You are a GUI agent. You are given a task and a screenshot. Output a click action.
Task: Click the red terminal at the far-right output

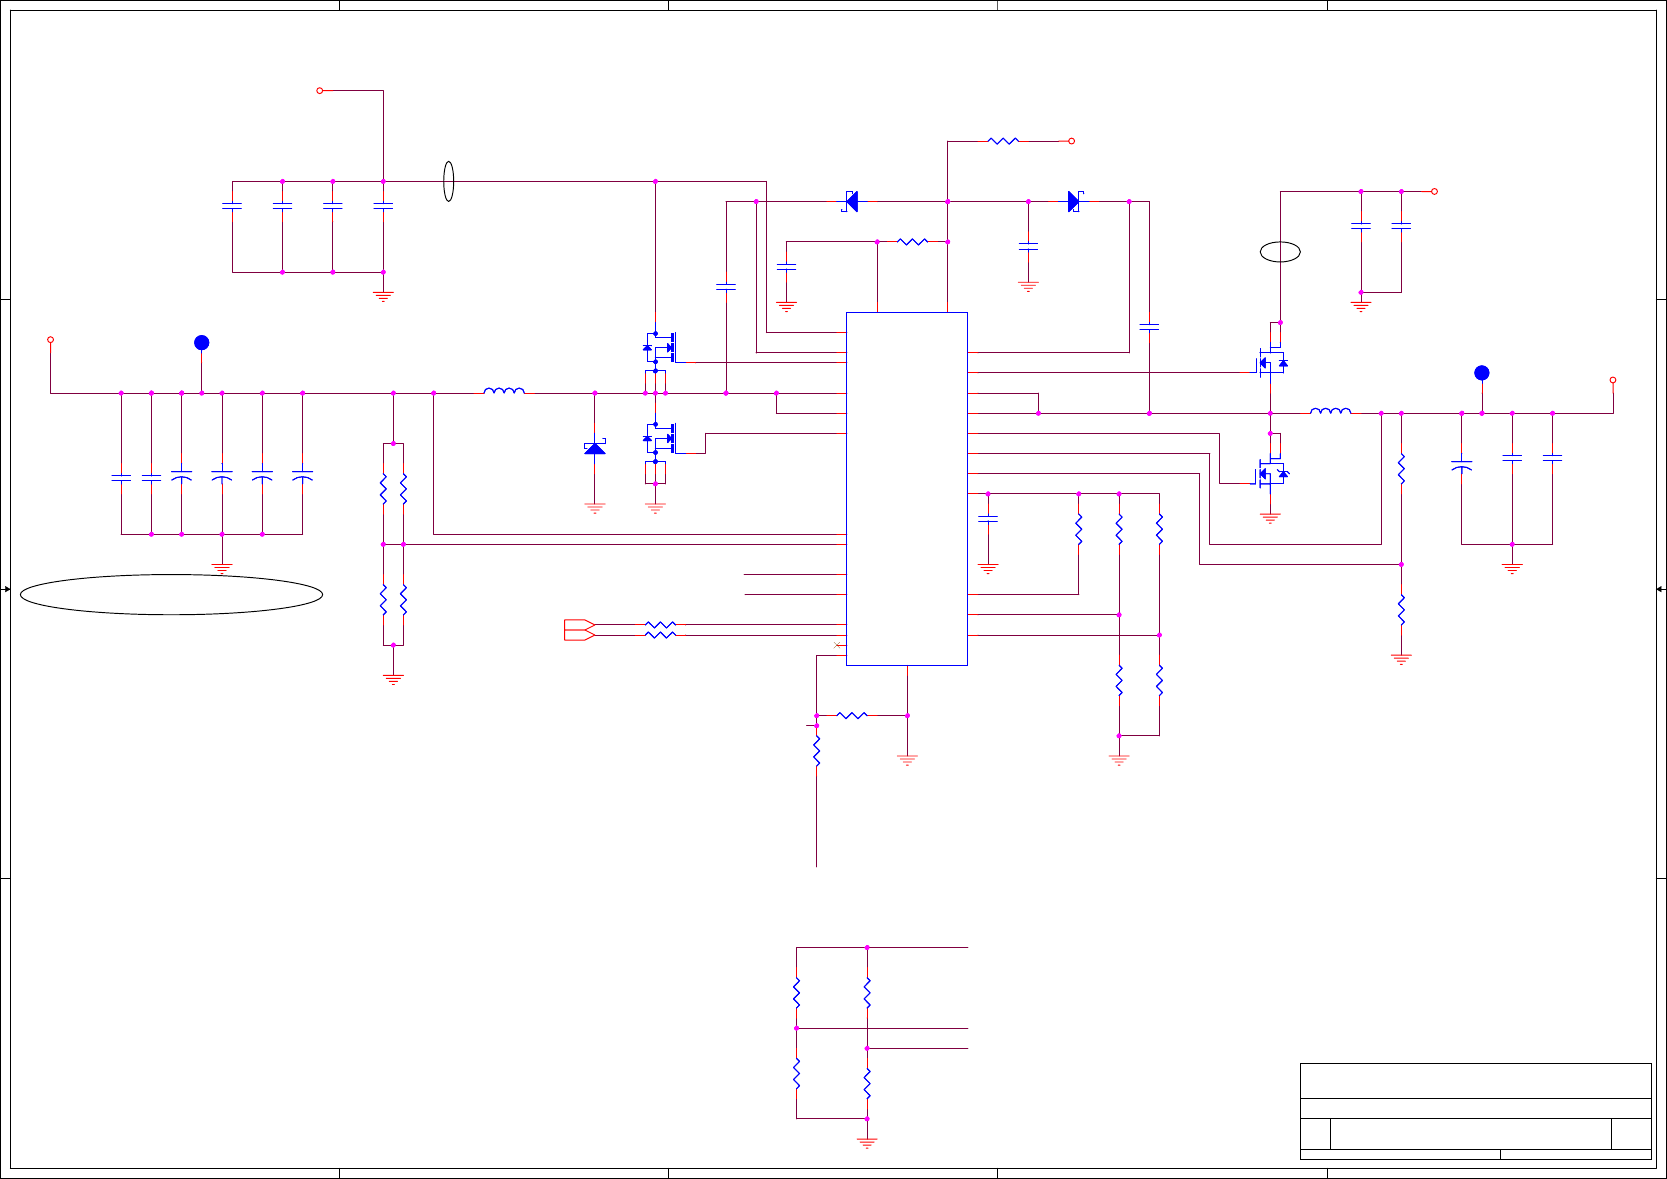click(x=1613, y=380)
